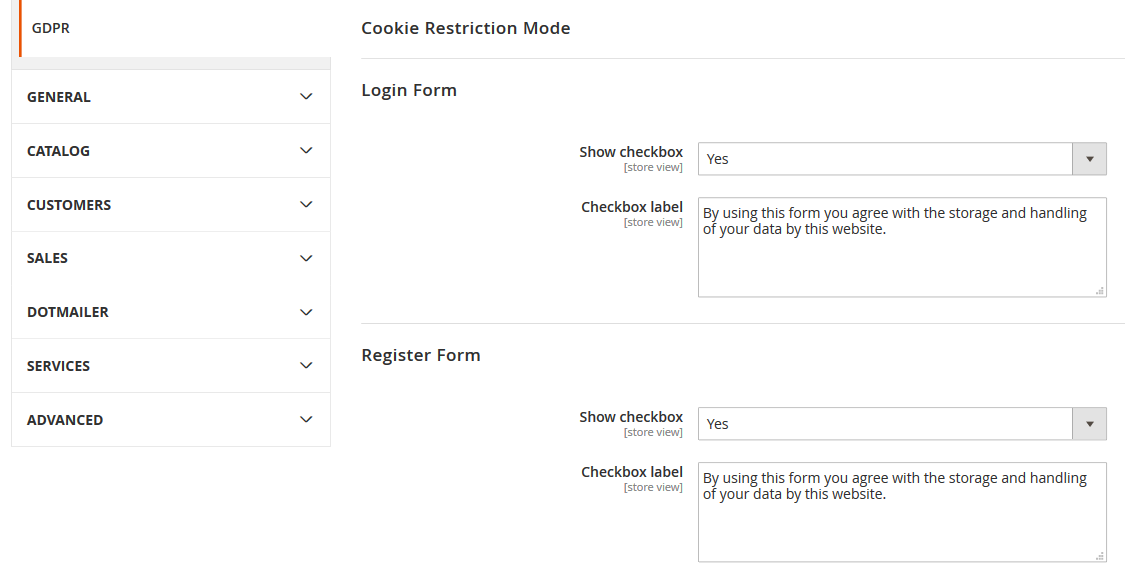Viewport: 1125px width, 578px height.
Task: Click the [store view] link under Show checkbox
Action: pyautogui.click(x=654, y=167)
